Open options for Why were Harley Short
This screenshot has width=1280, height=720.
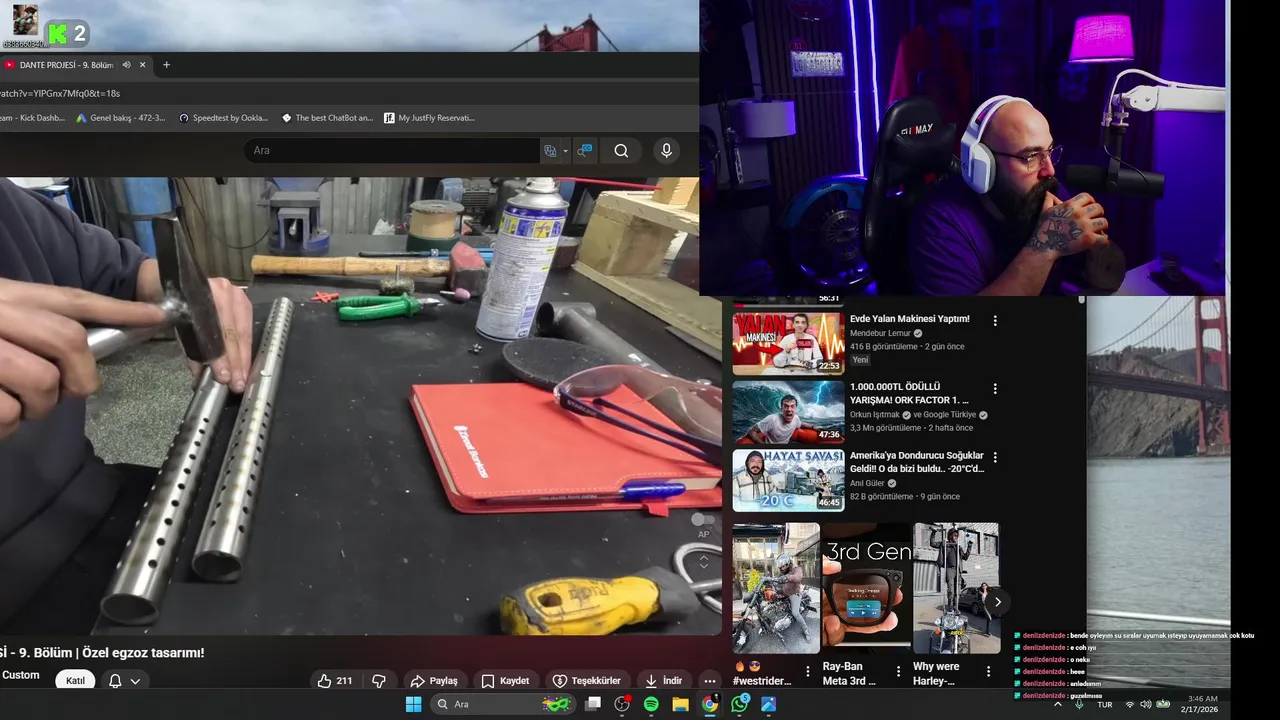coord(988,672)
